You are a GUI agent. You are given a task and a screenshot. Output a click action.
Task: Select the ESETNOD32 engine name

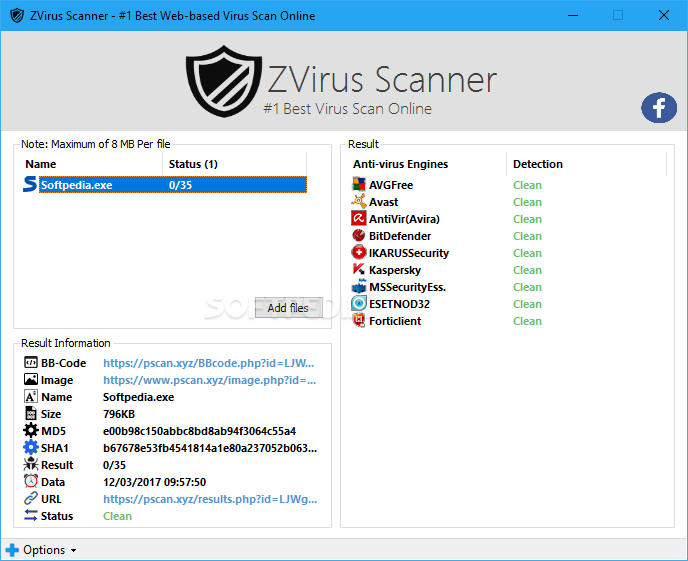pyautogui.click(x=399, y=304)
